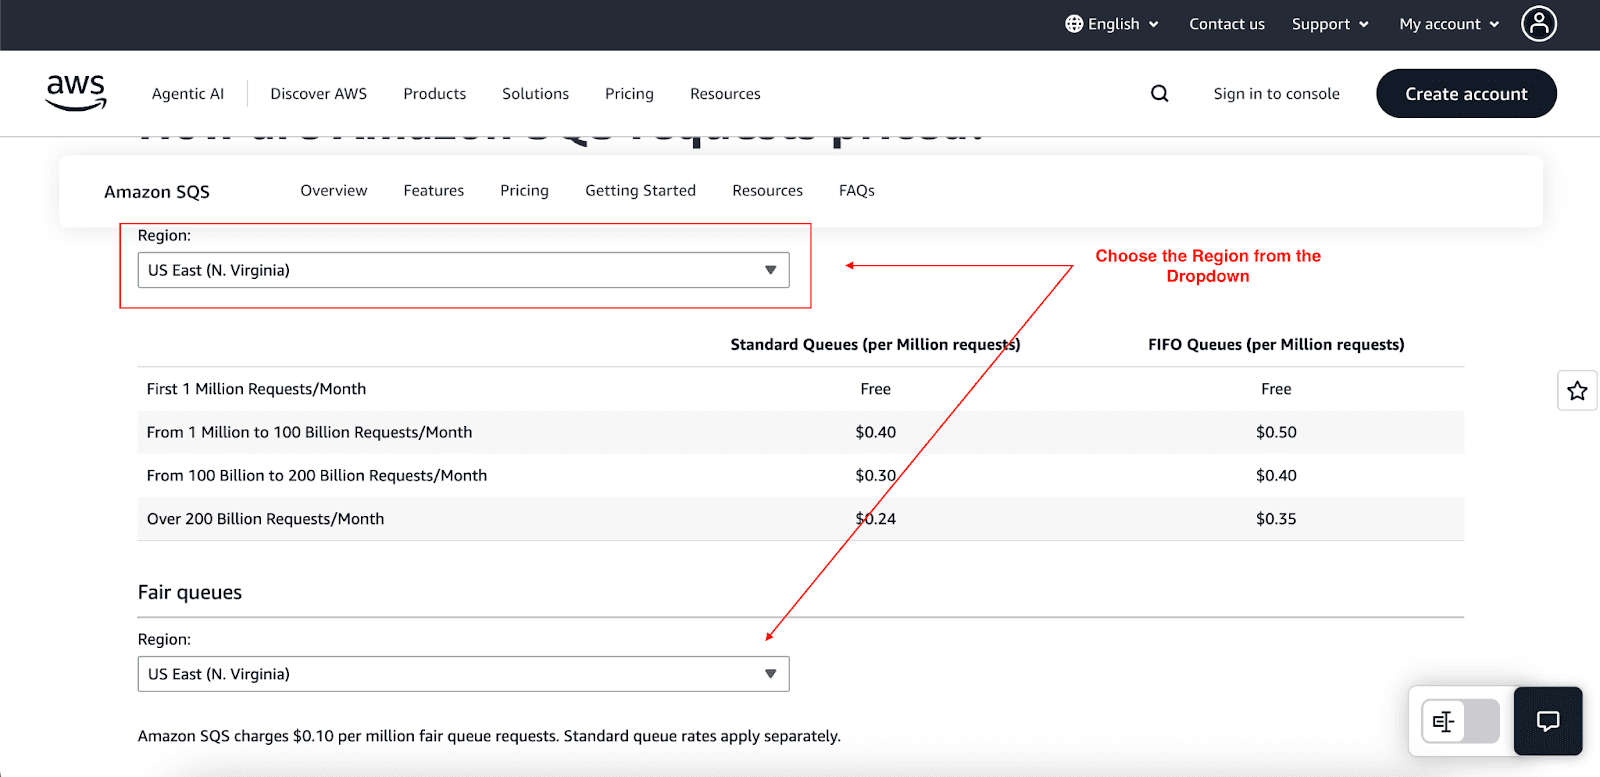Open the user profile avatar icon

tap(1539, 23)
